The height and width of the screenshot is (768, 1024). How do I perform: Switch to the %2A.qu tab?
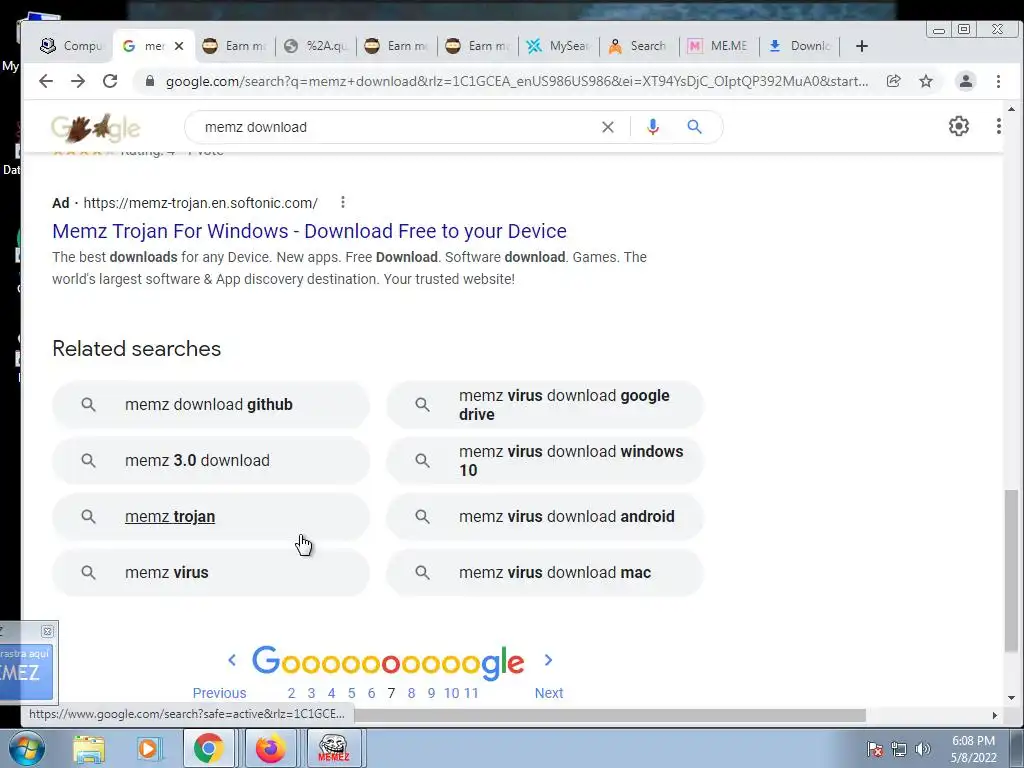tap(317, 46)
